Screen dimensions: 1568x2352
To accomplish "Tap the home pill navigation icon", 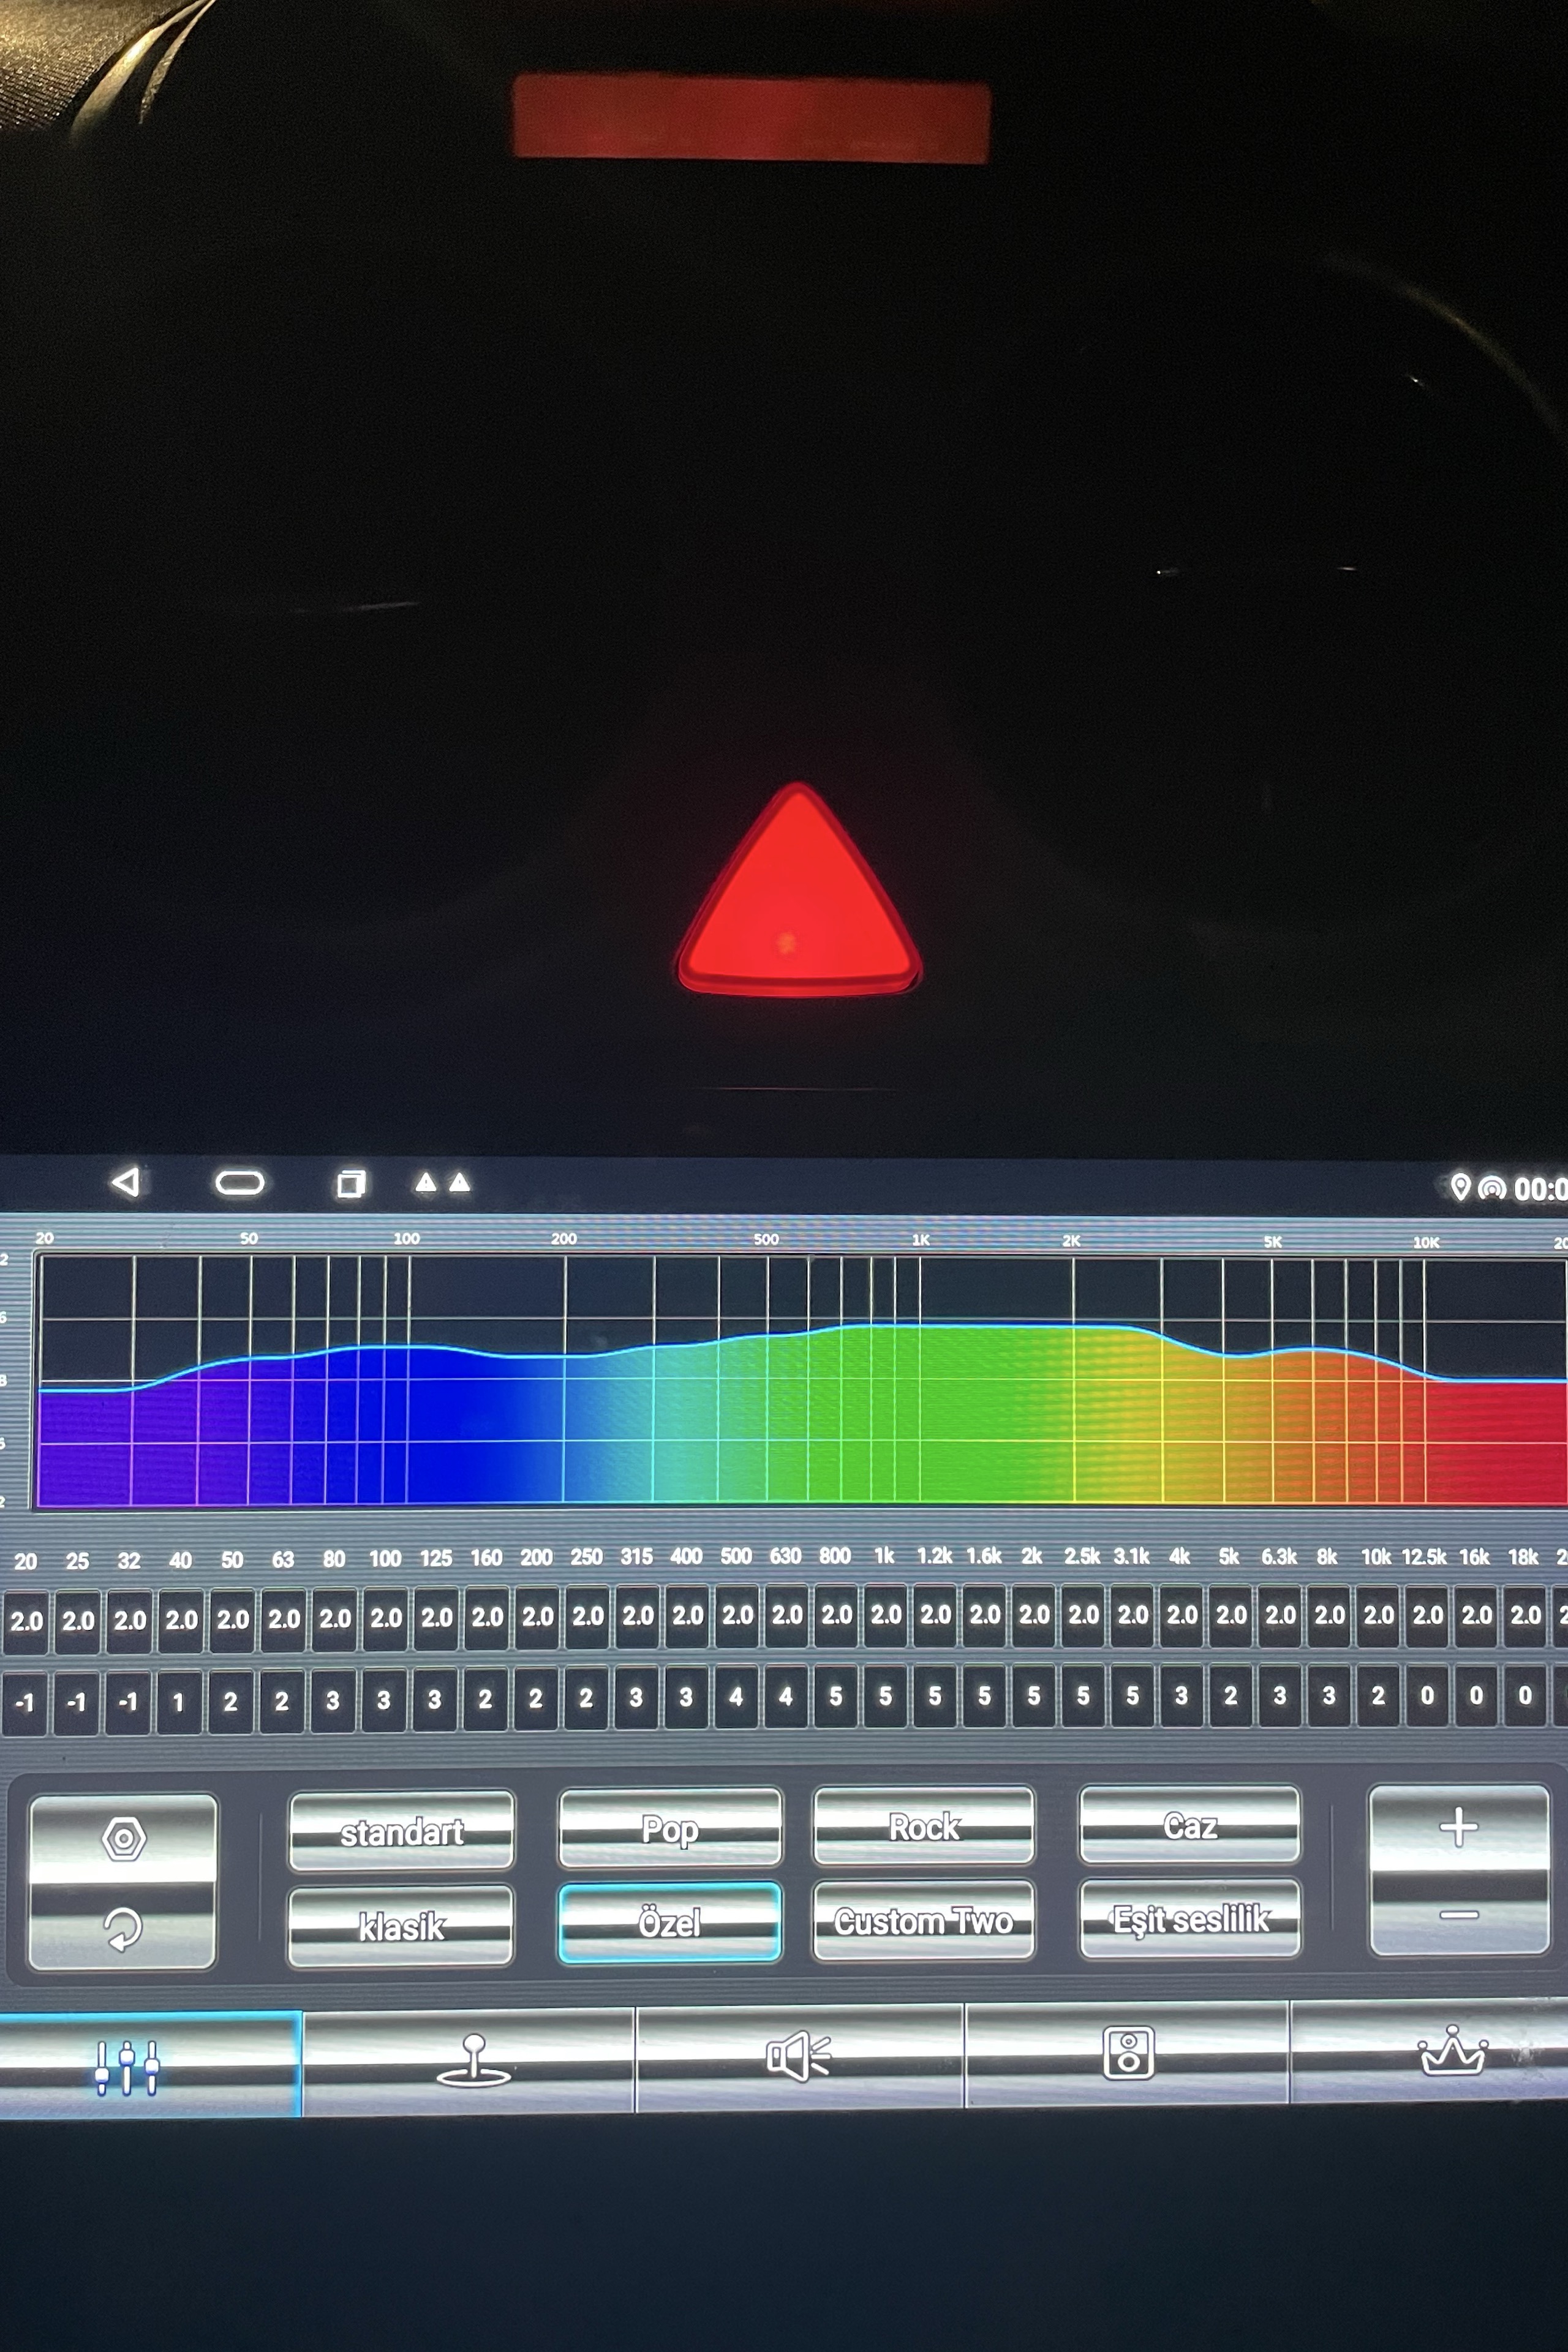I will point(240,1183).
